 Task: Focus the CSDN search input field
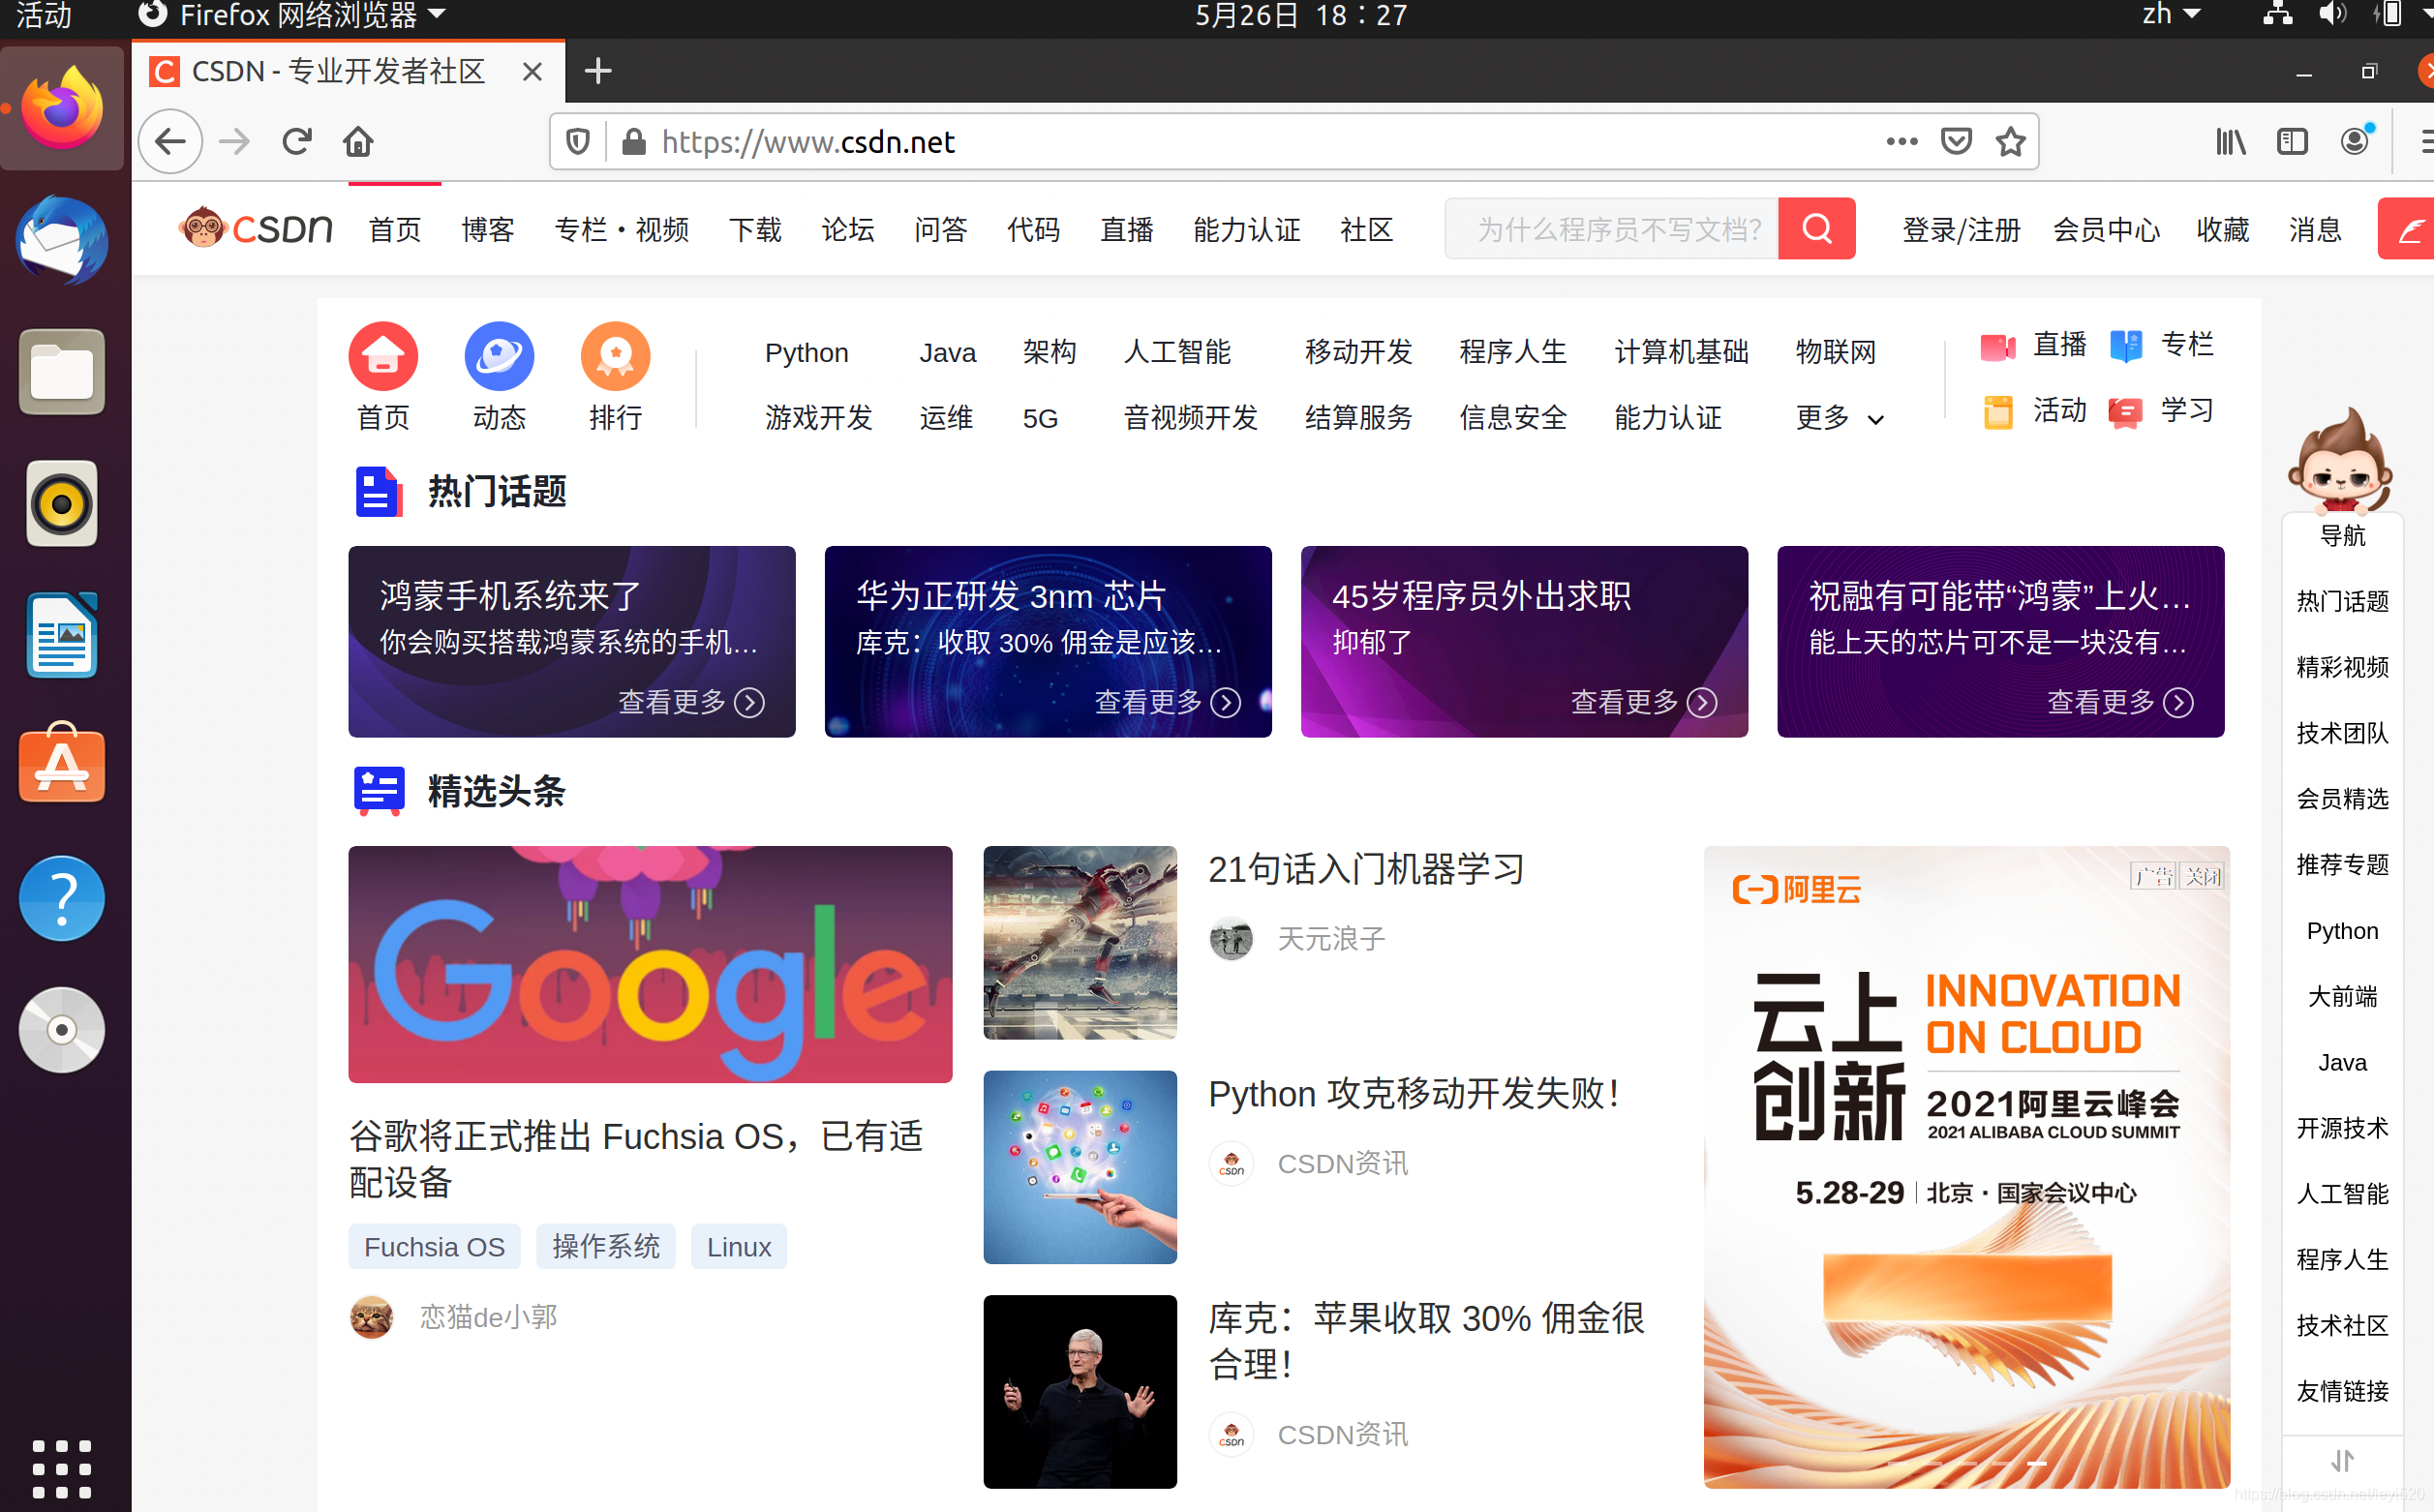pyautogui.click(x=1612, y=229)
